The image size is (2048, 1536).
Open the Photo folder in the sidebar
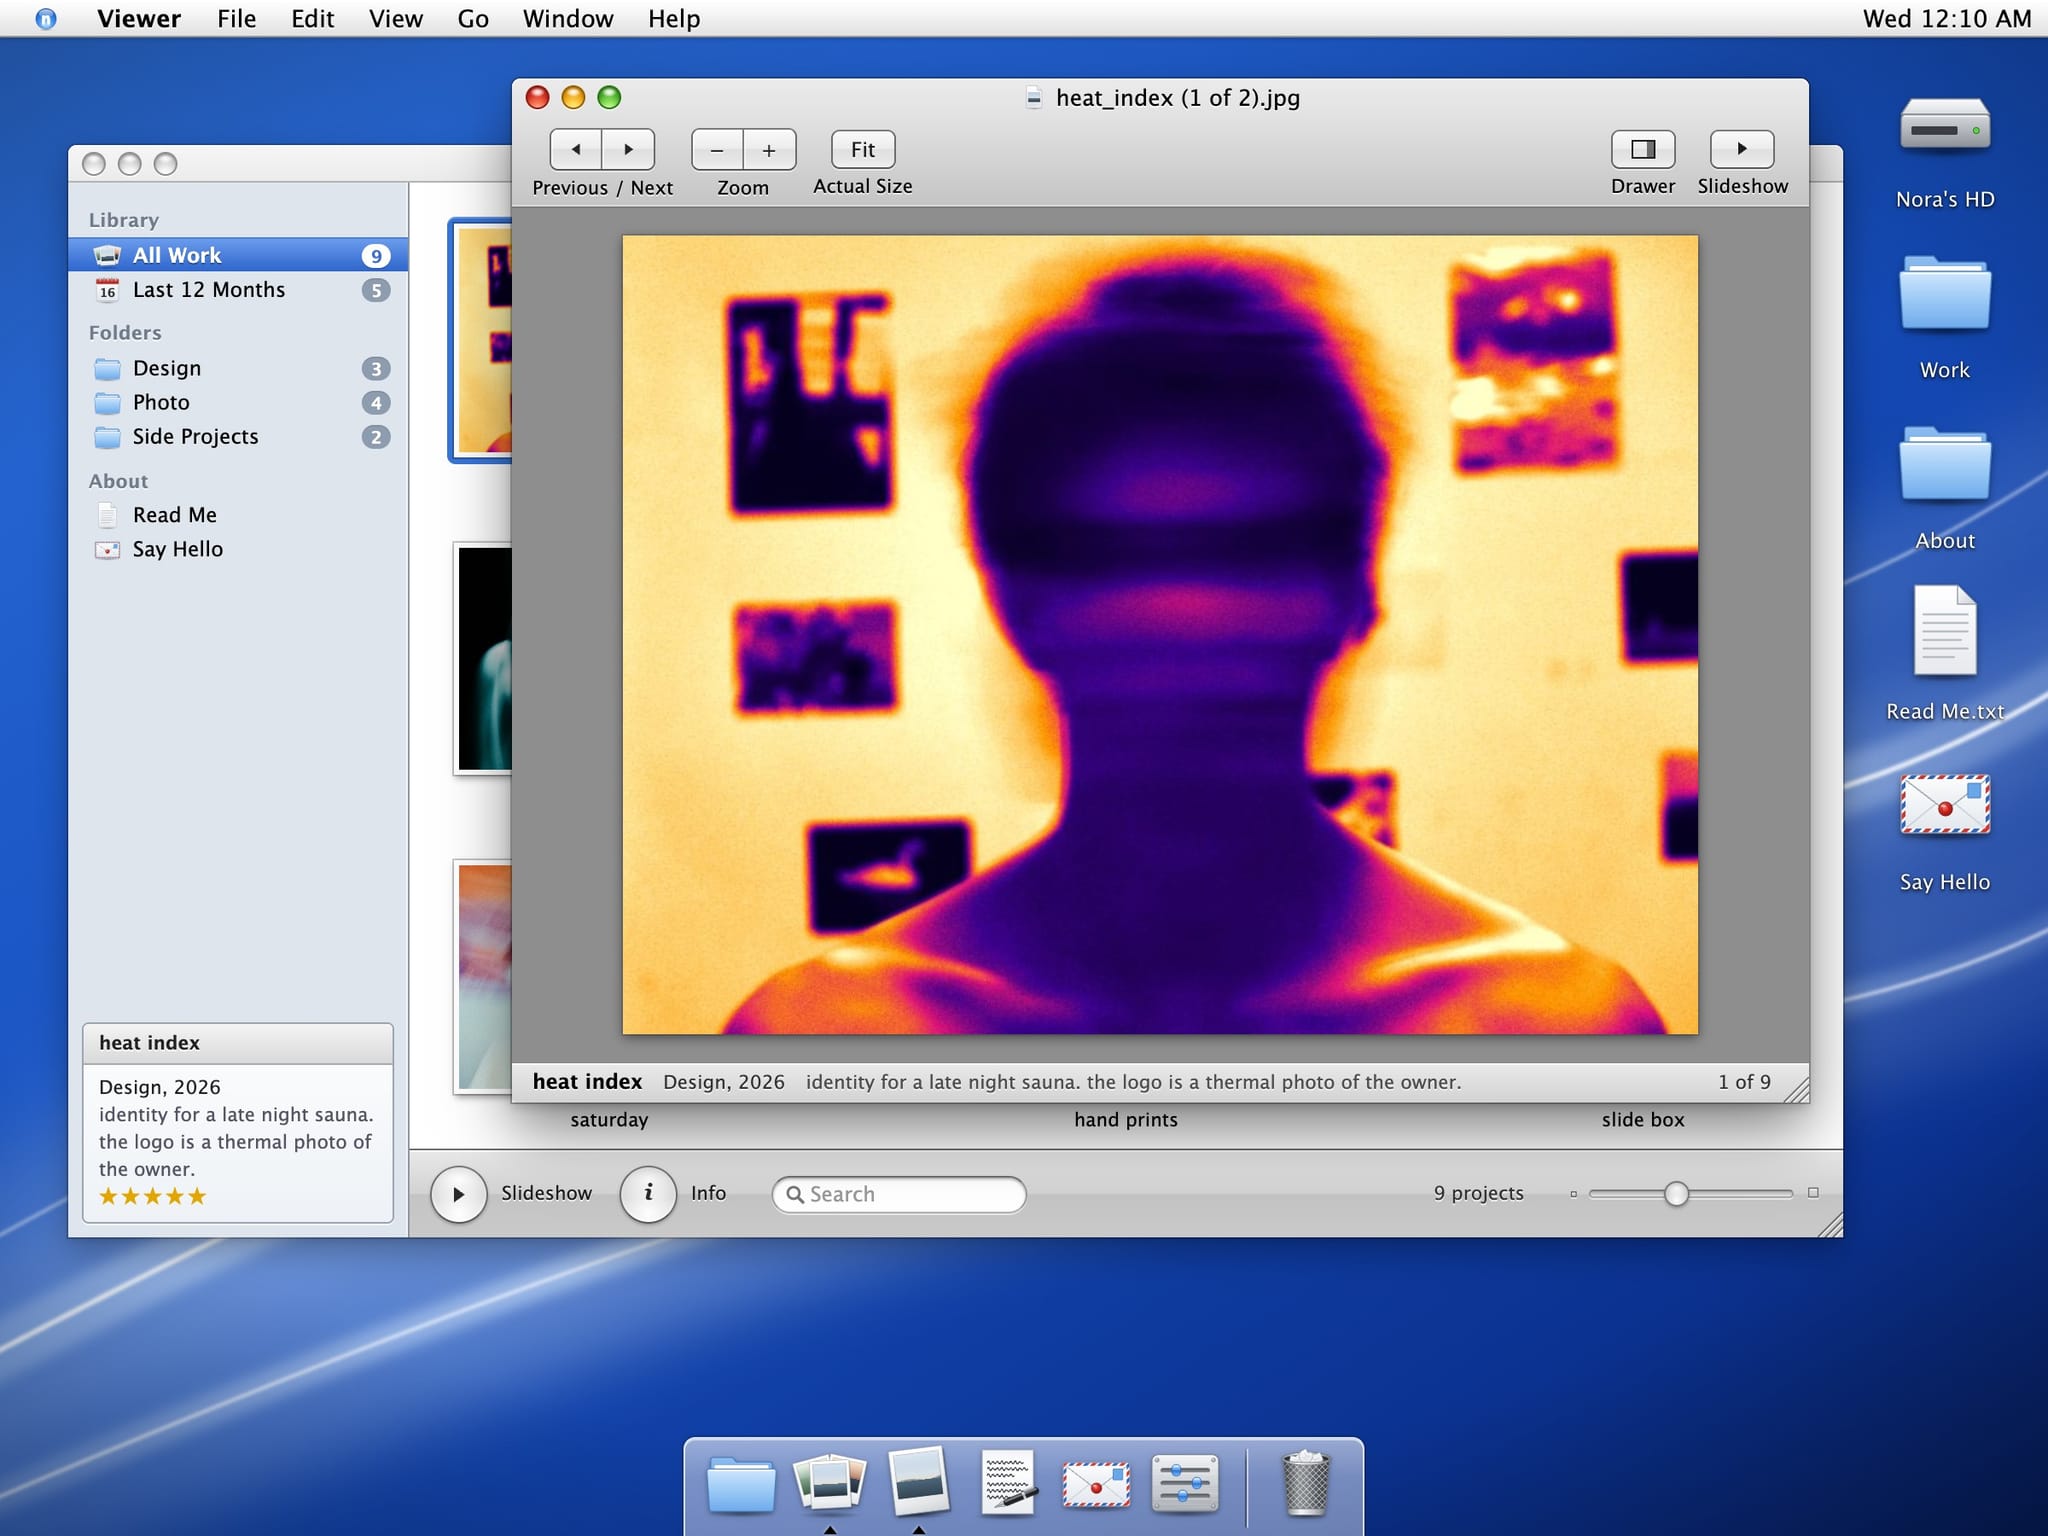[x=238, y=402]
